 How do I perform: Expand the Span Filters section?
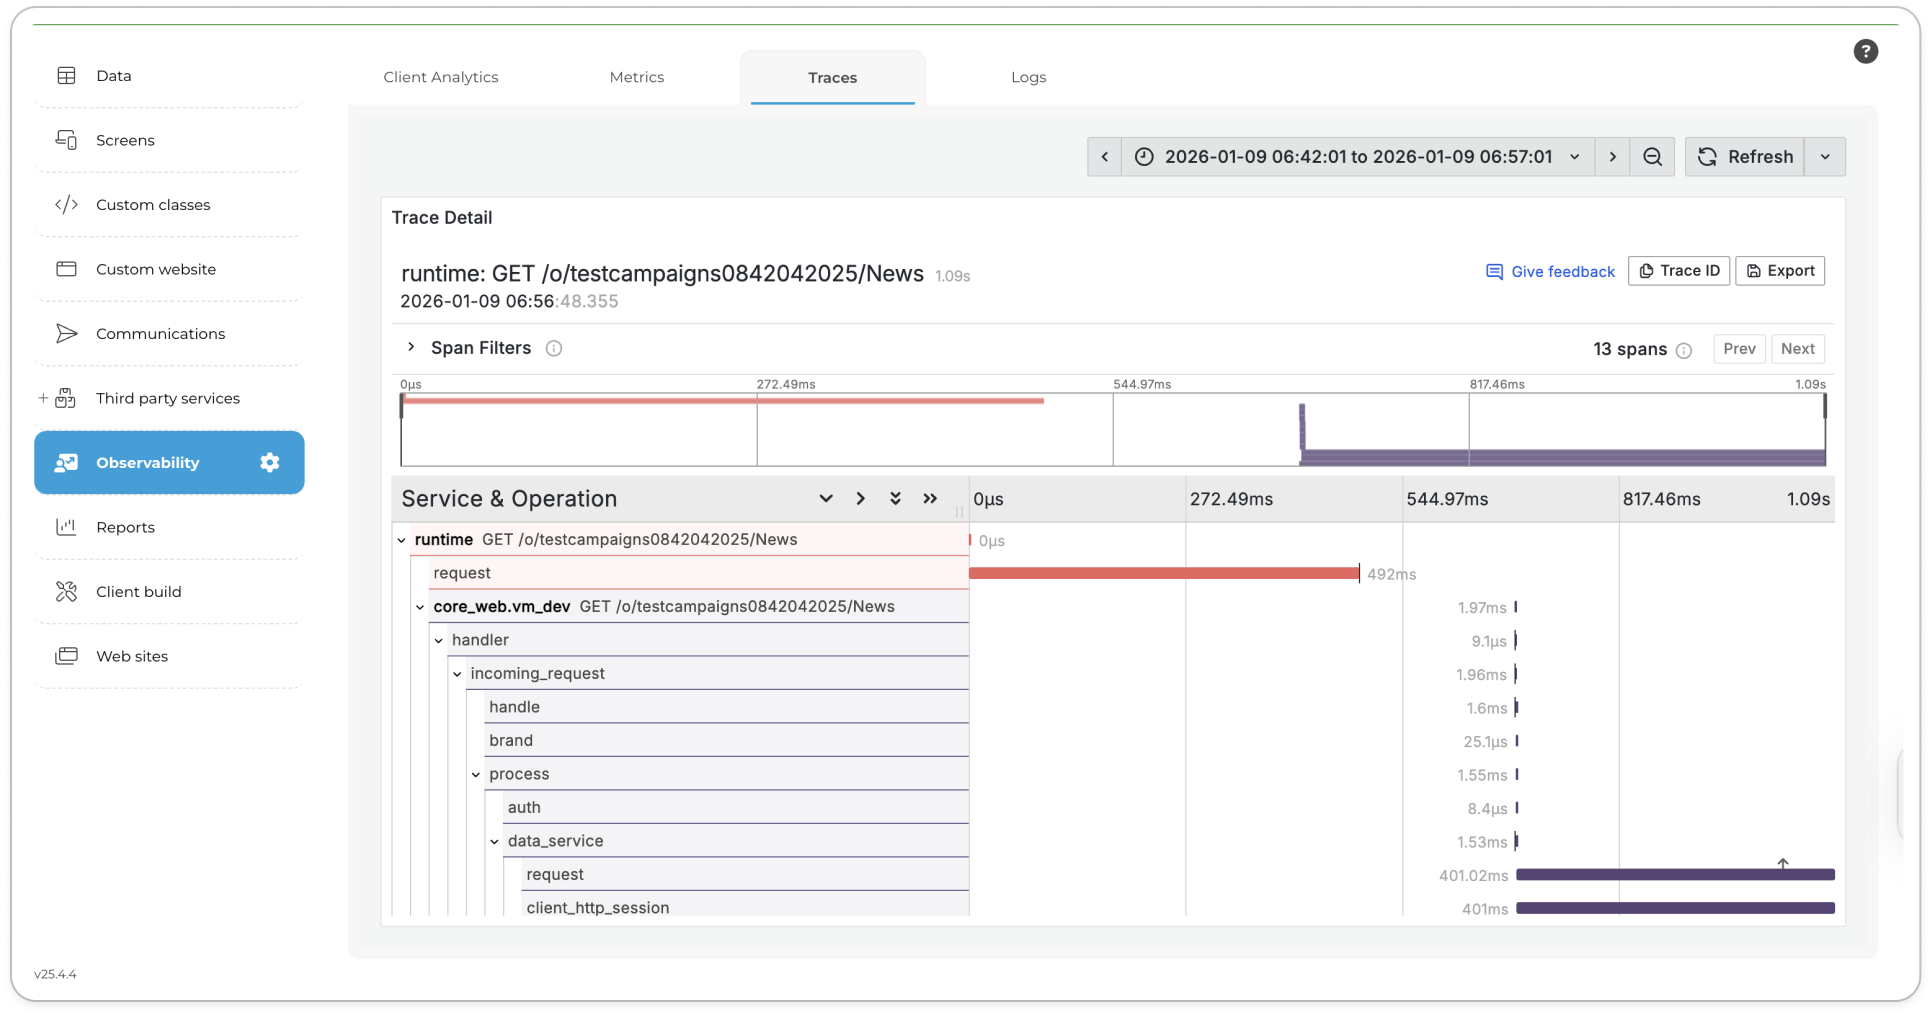coord(411,347)
